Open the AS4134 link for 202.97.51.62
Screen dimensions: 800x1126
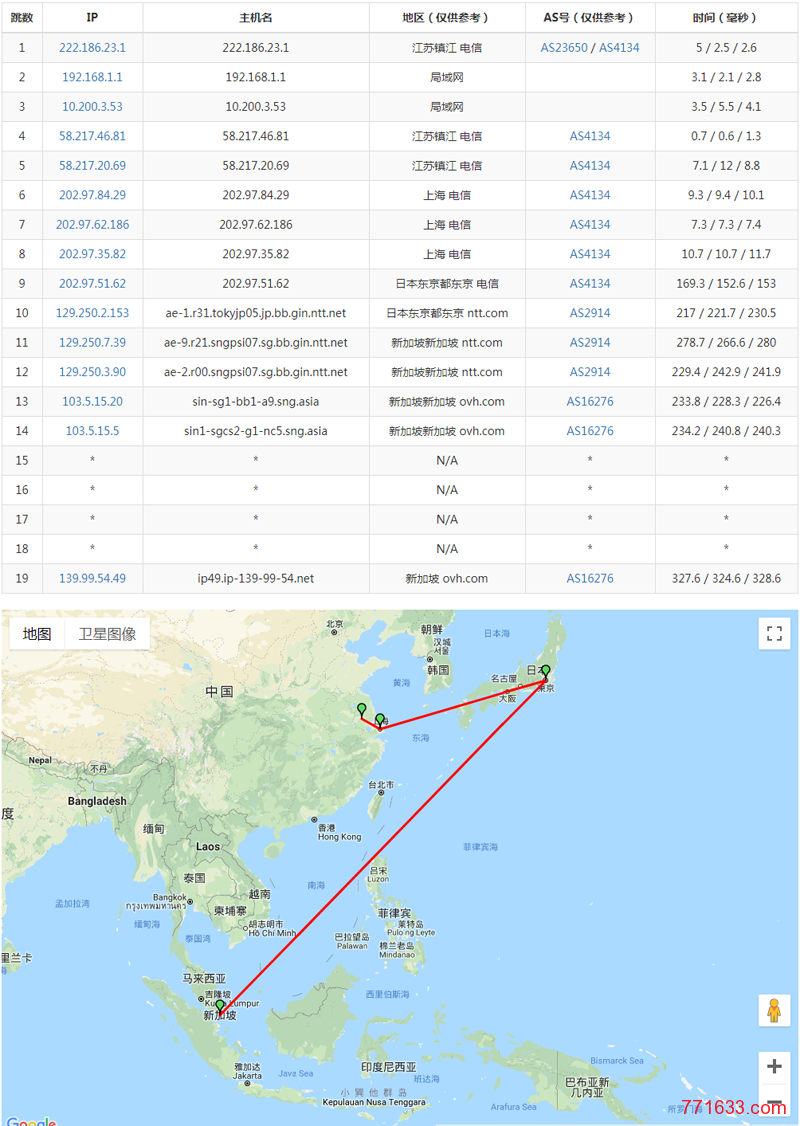(x=590, y=284)
